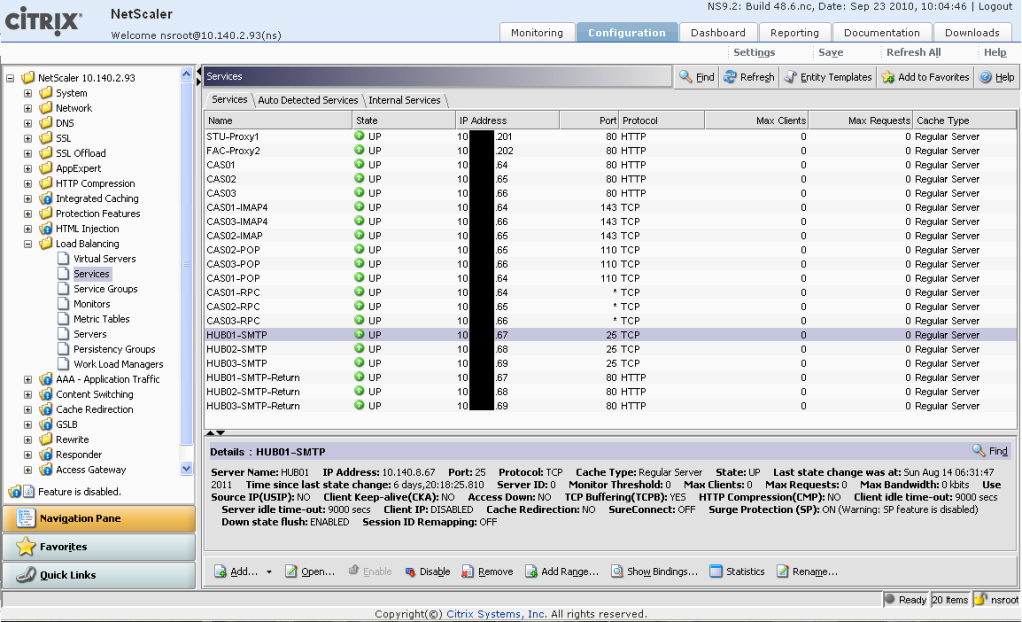Viewport: 1022px width, 622px height.
Task: Click the Save link
Action: tap(830, 52)
